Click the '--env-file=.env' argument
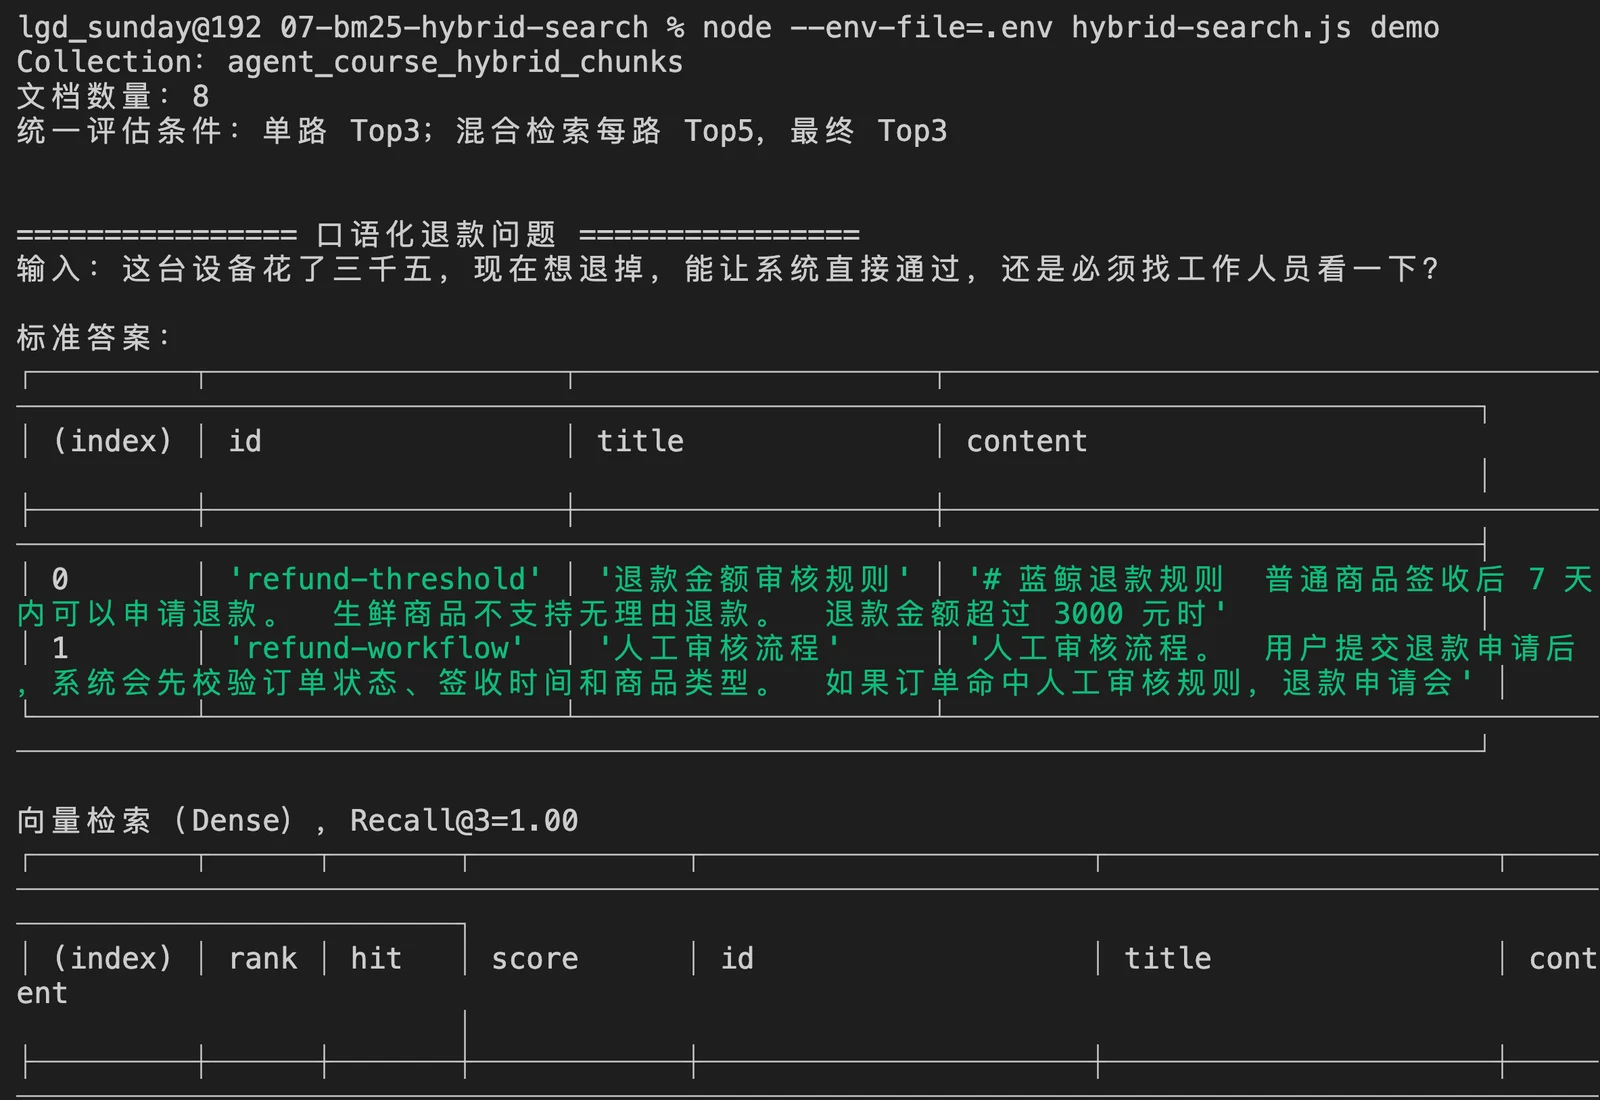Screen dimensions: 1600x1100 [921, 27]
